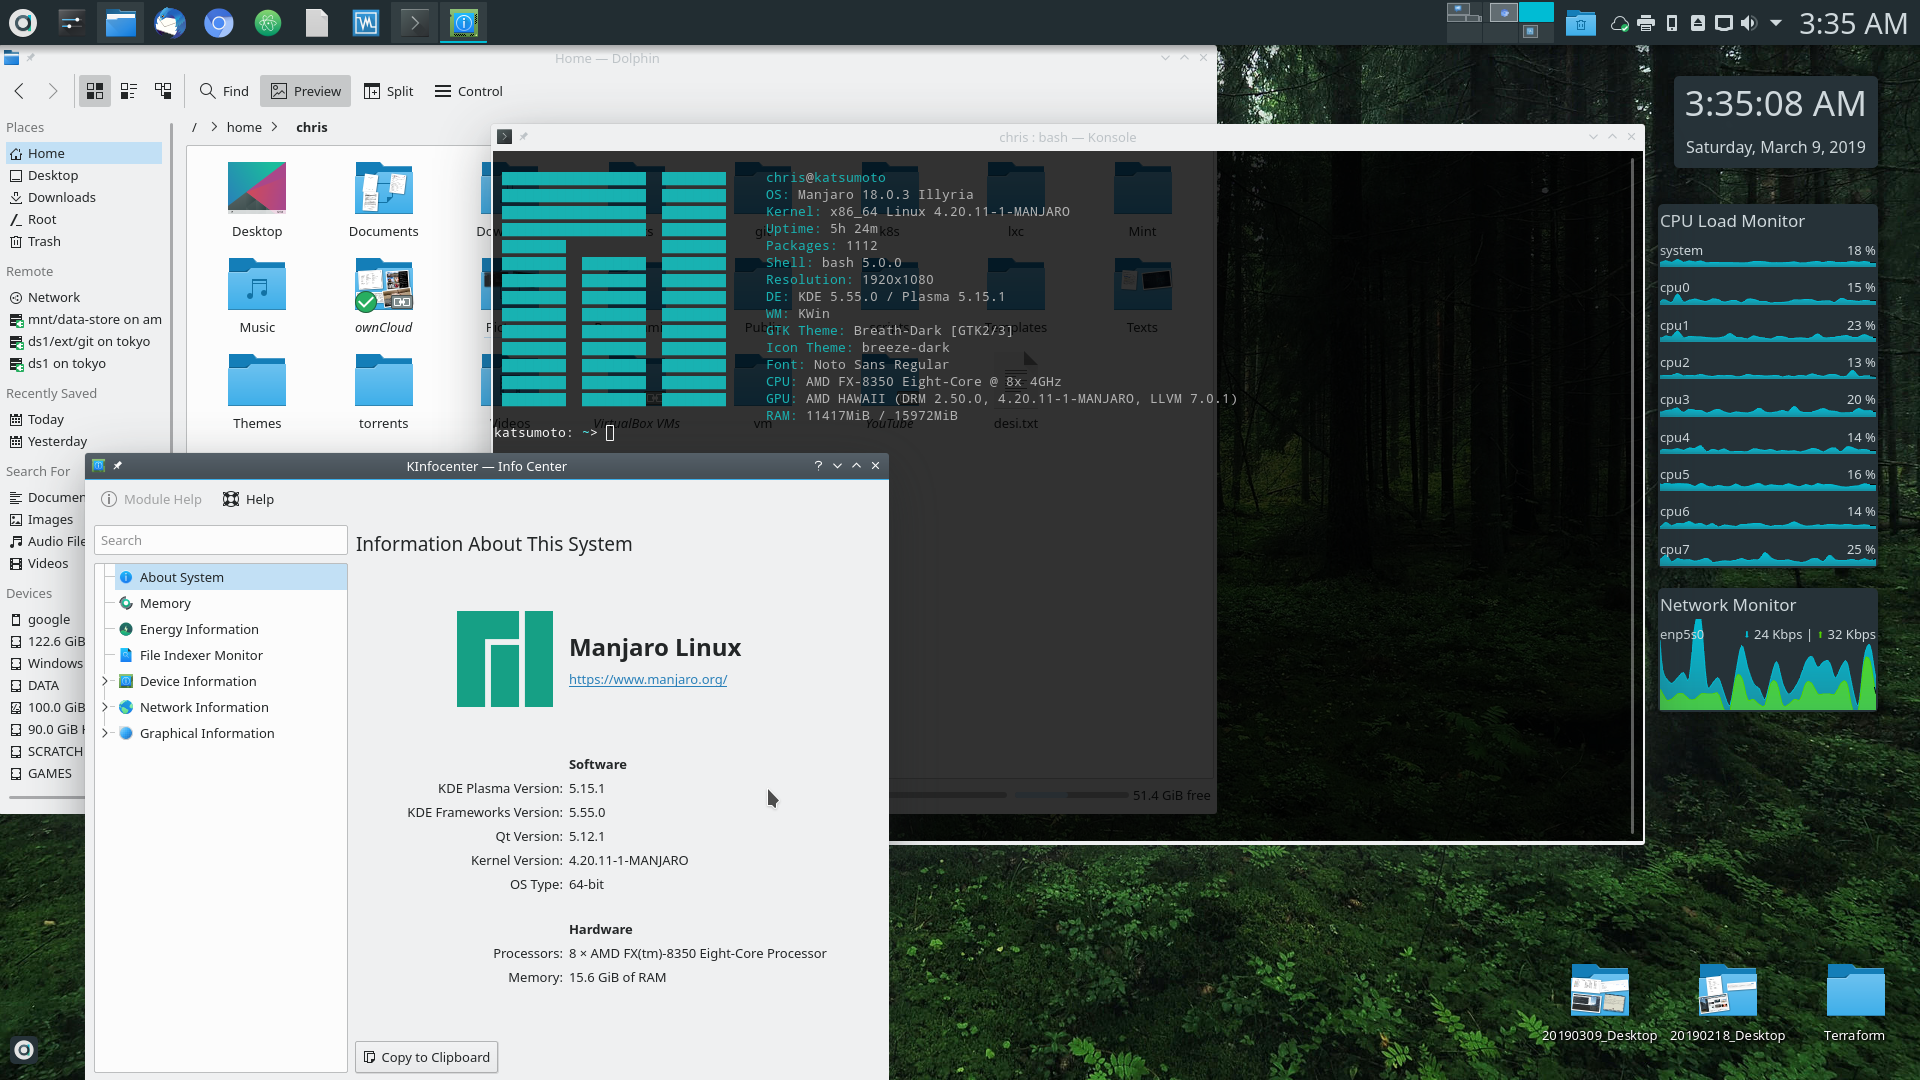
Task: Select the KInfocenter task icon in the panel
Action: click(463, 22)
